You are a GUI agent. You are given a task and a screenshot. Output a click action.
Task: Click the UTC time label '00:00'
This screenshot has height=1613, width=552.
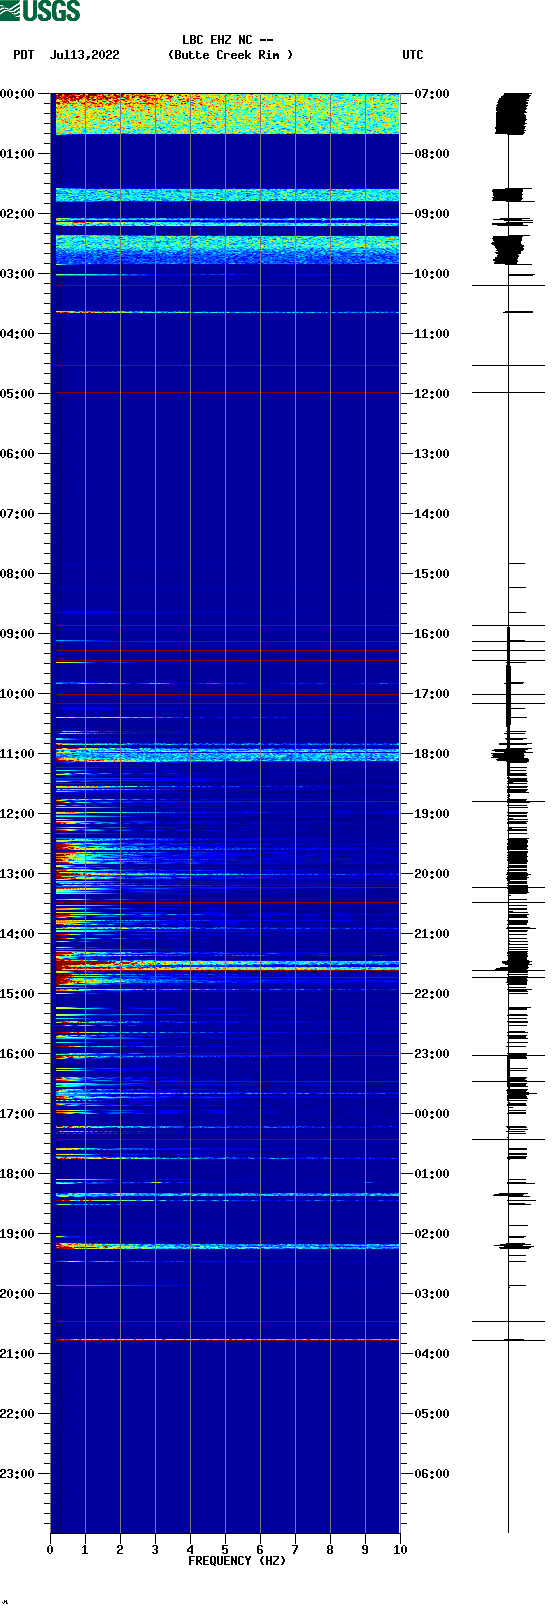pyautogui.click(x=432, y=1114)
